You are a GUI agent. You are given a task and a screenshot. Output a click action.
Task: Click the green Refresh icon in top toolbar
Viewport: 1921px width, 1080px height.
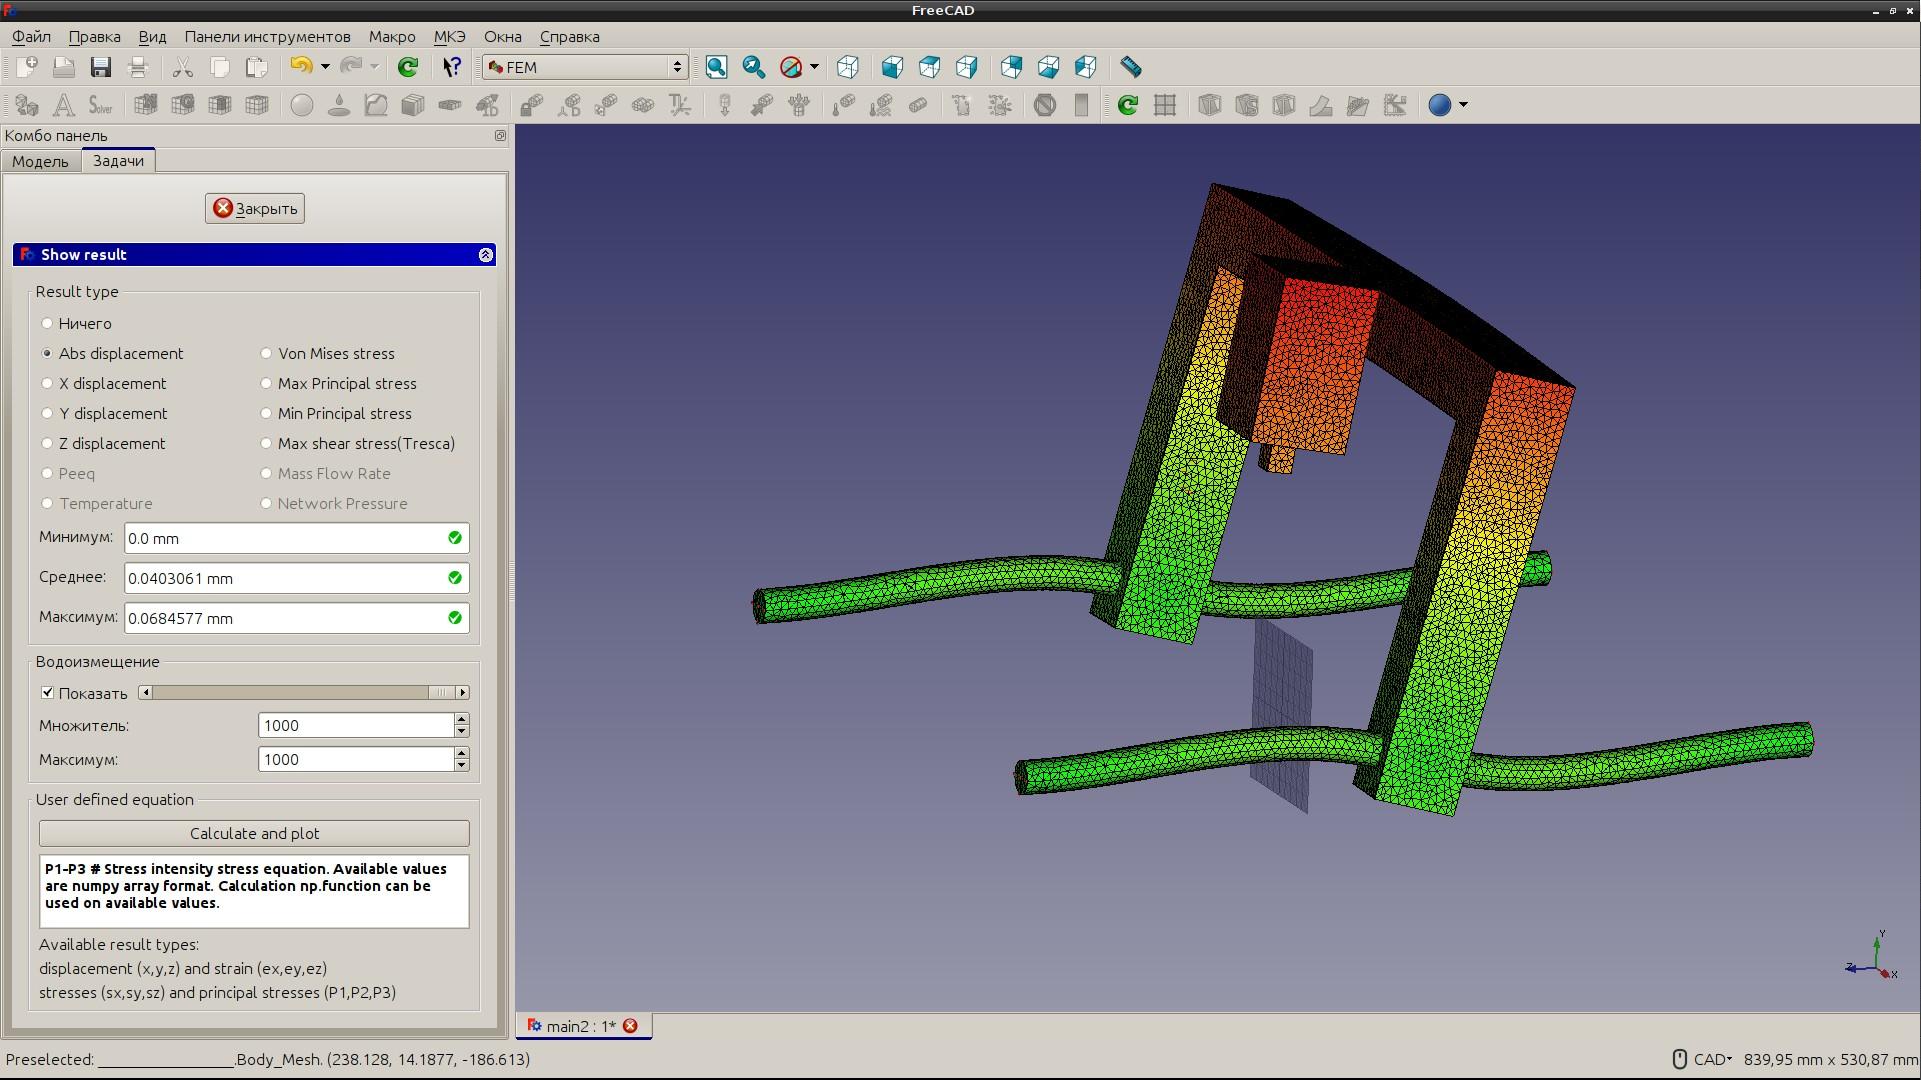click(407, 67)
